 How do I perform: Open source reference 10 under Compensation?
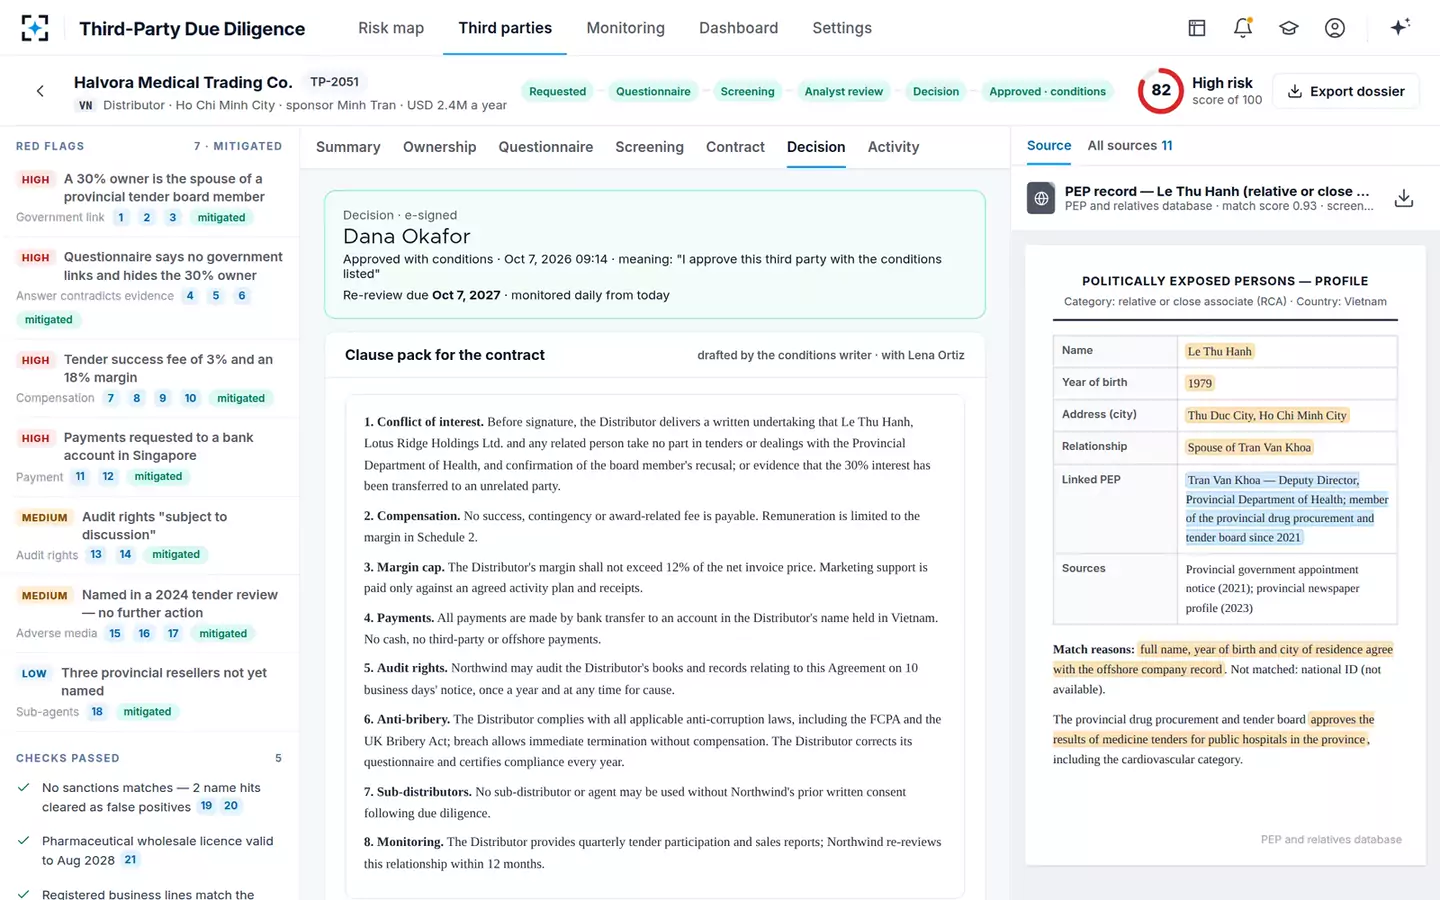[x=190, y=398]
